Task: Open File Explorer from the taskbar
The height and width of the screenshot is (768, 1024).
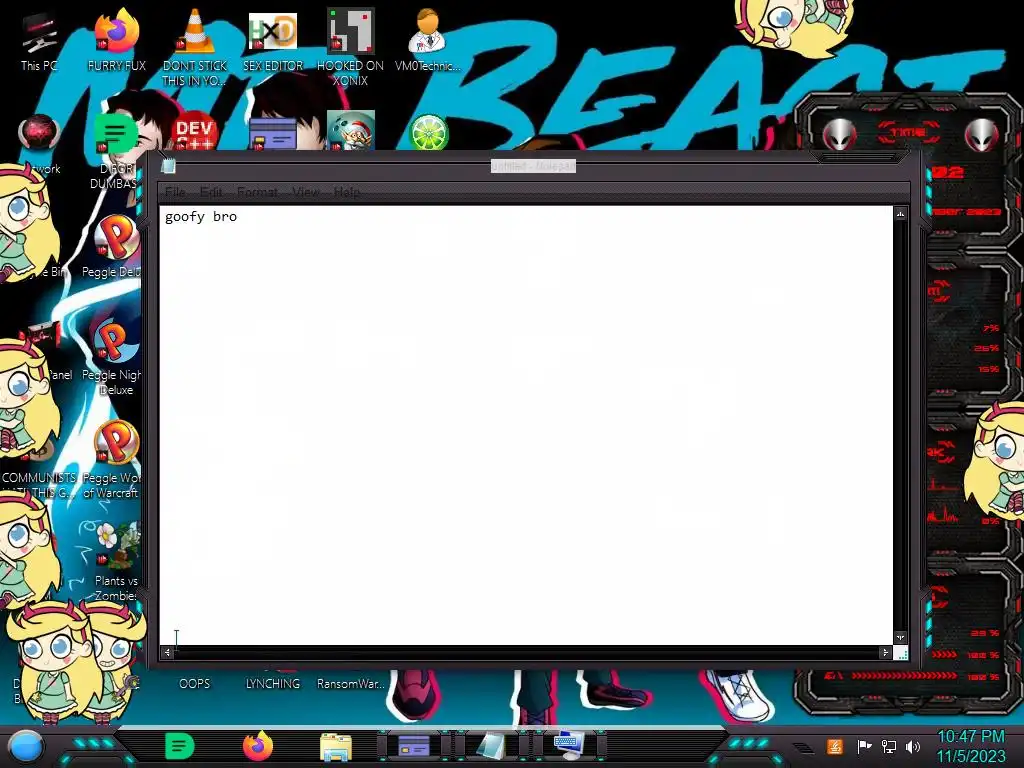Action: [x=336, y=747]
